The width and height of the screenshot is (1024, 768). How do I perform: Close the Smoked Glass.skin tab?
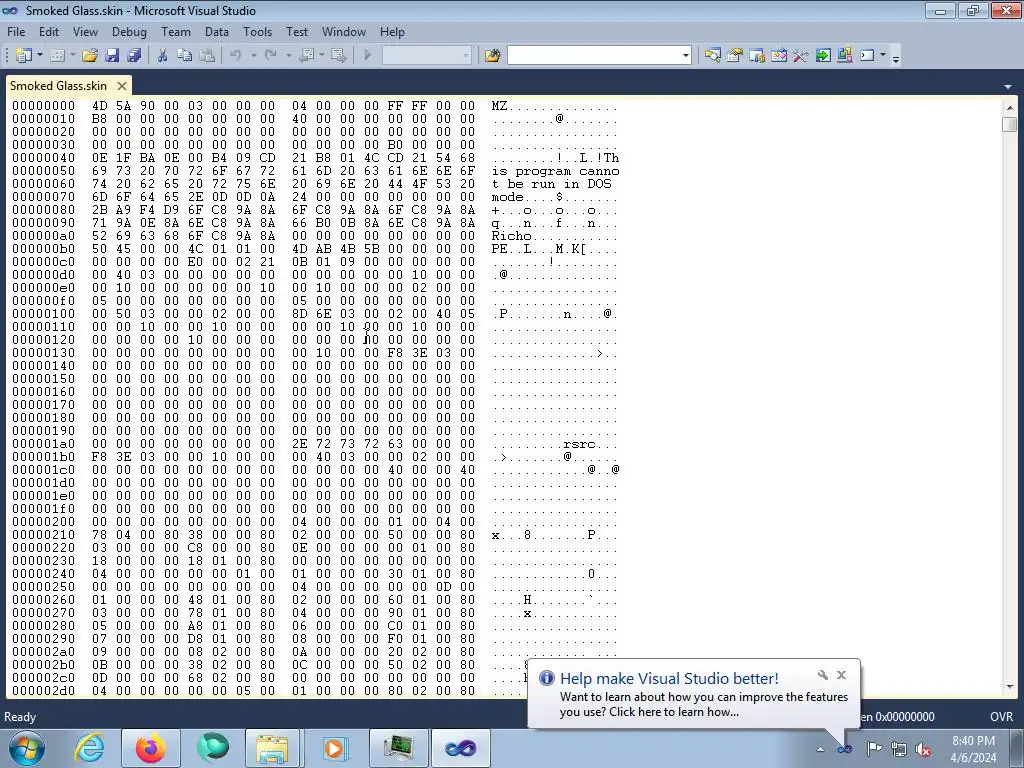coord(121,86)
